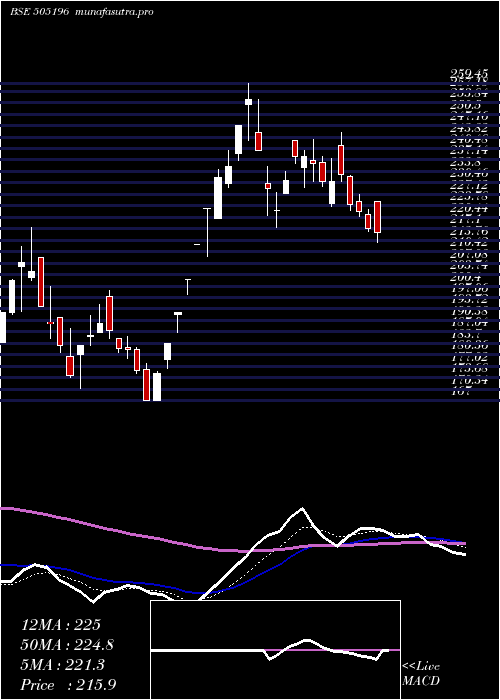Click the 230.46 price axis label
The image size is (500, 700).
[469, 175]
